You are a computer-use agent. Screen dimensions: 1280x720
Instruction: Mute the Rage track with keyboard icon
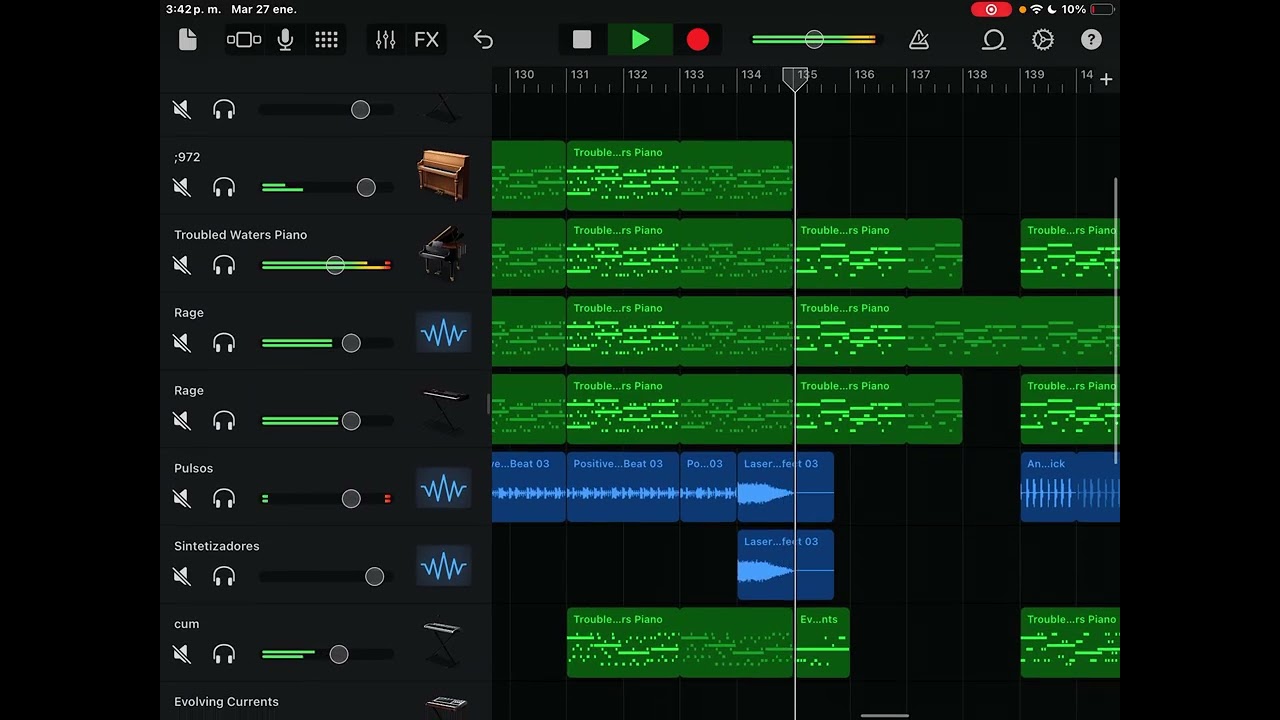click(182, 421)
